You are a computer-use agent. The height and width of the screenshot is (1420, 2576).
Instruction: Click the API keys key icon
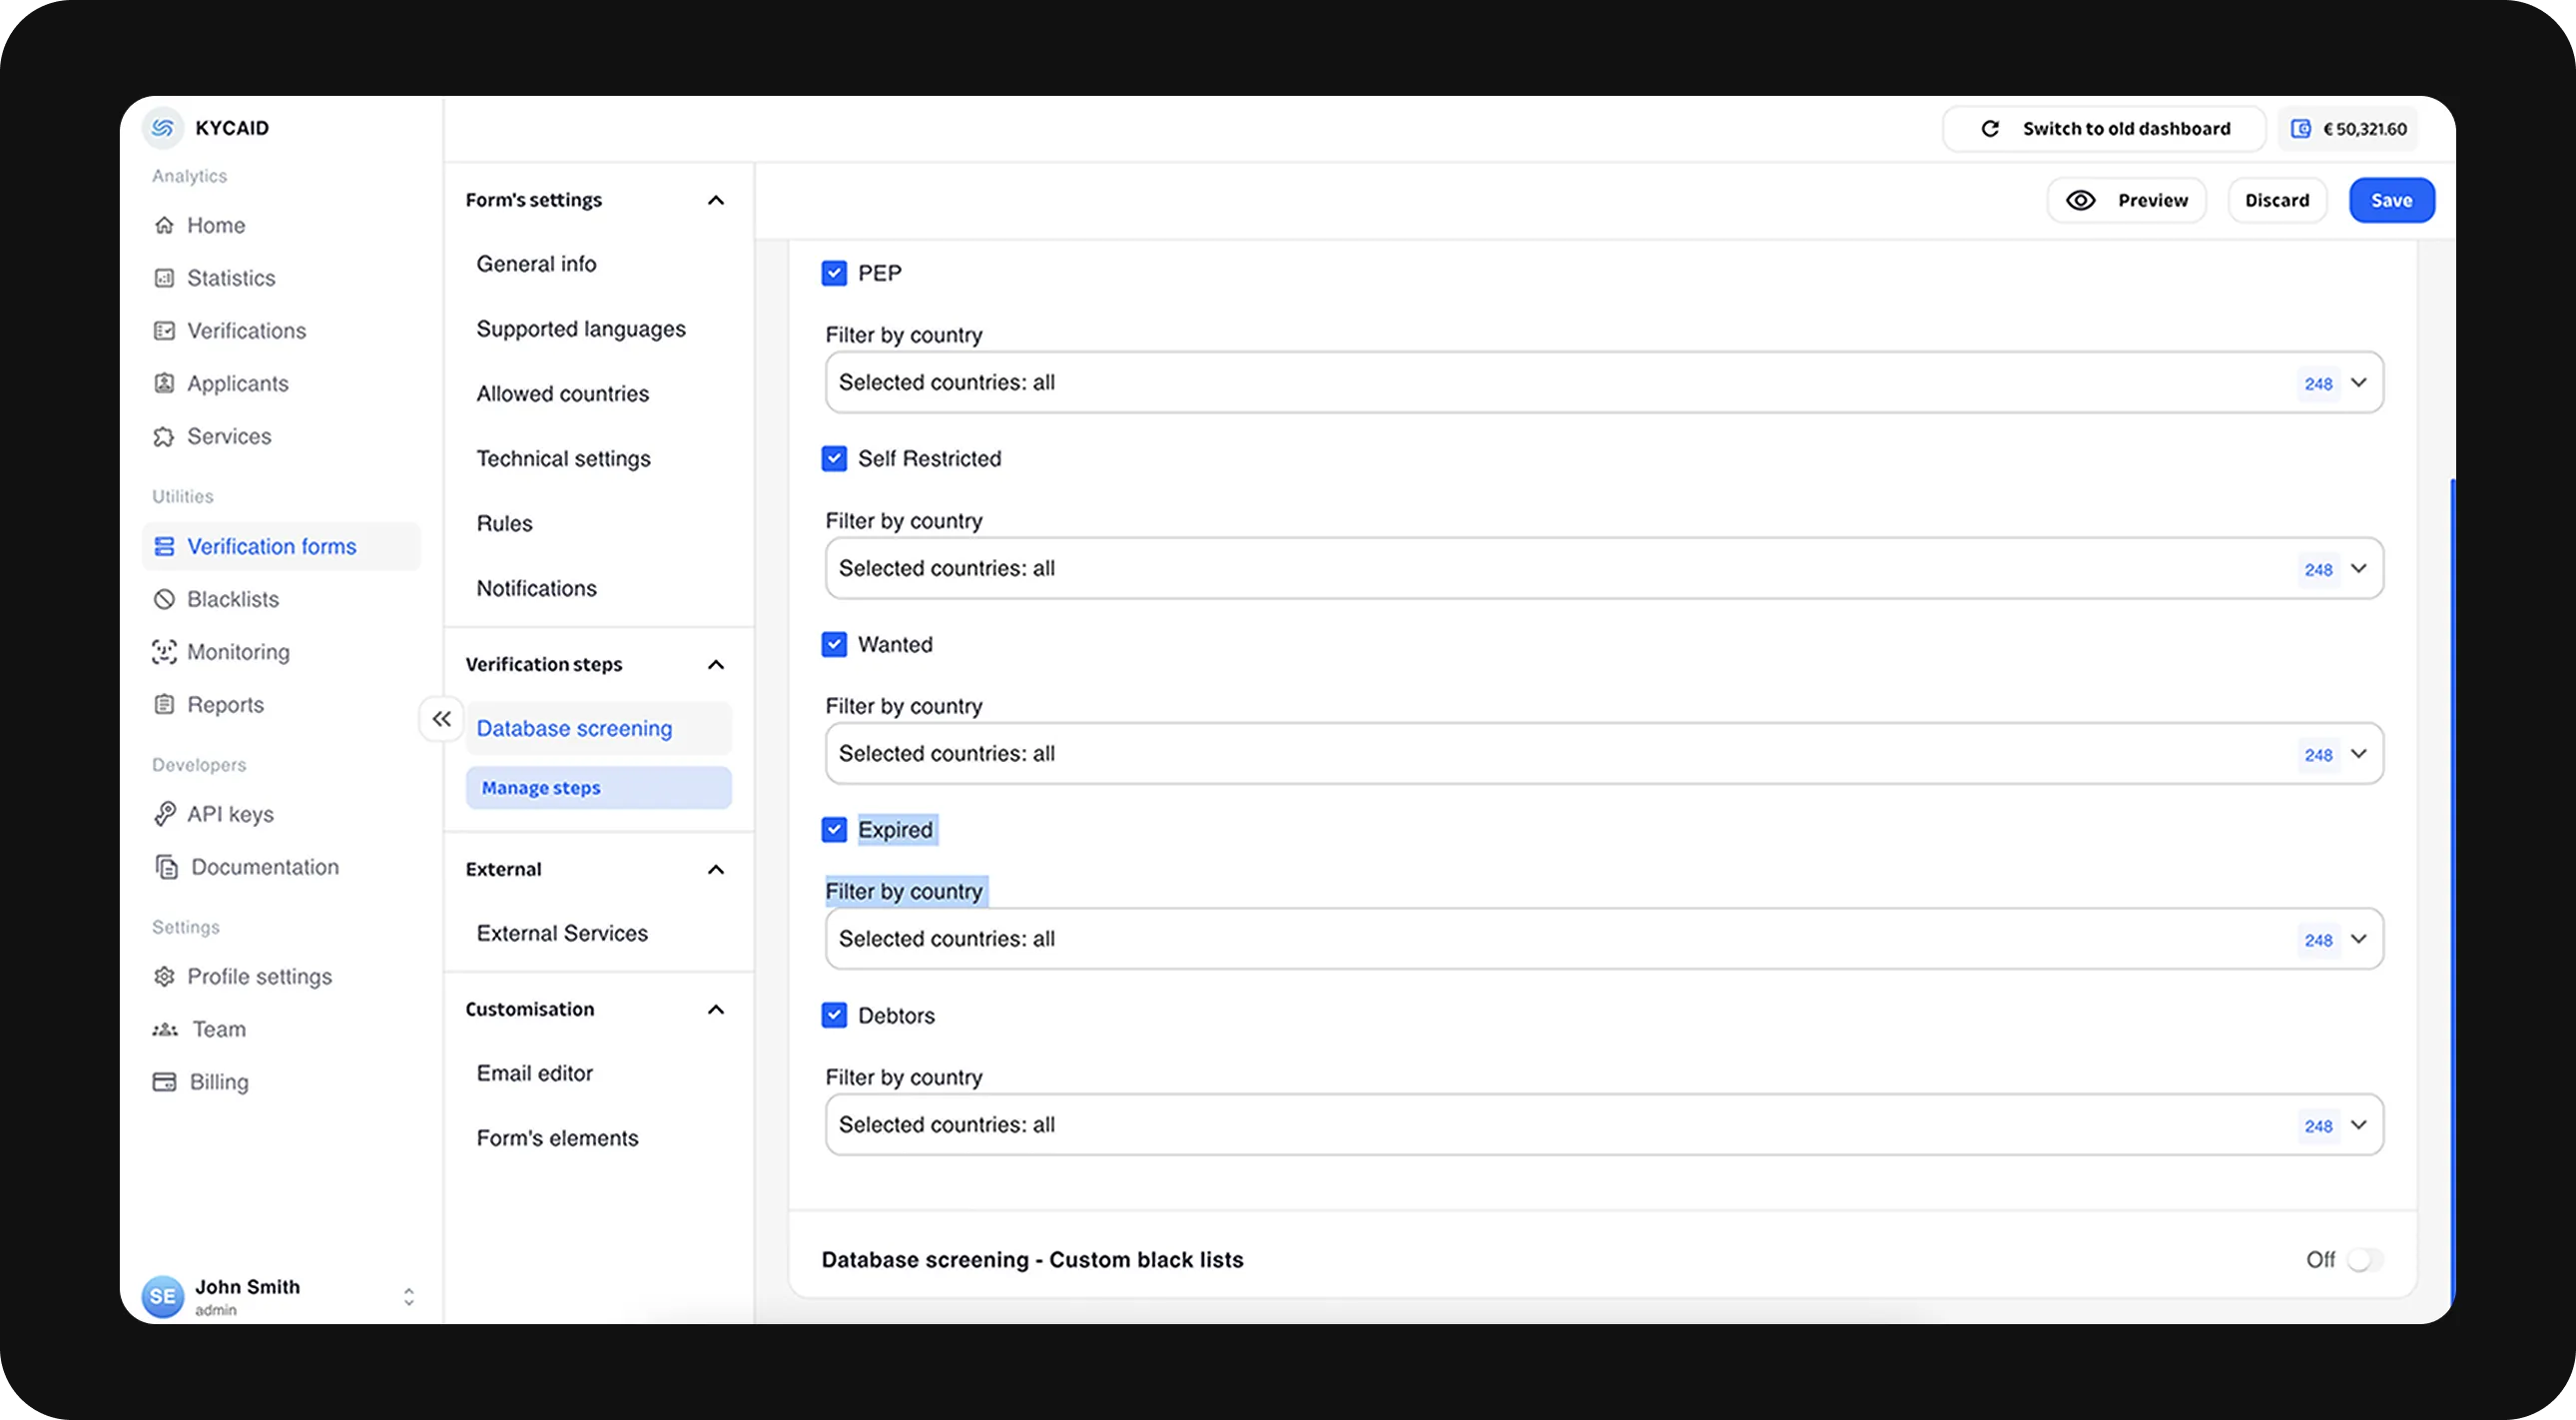coord(164,814)
